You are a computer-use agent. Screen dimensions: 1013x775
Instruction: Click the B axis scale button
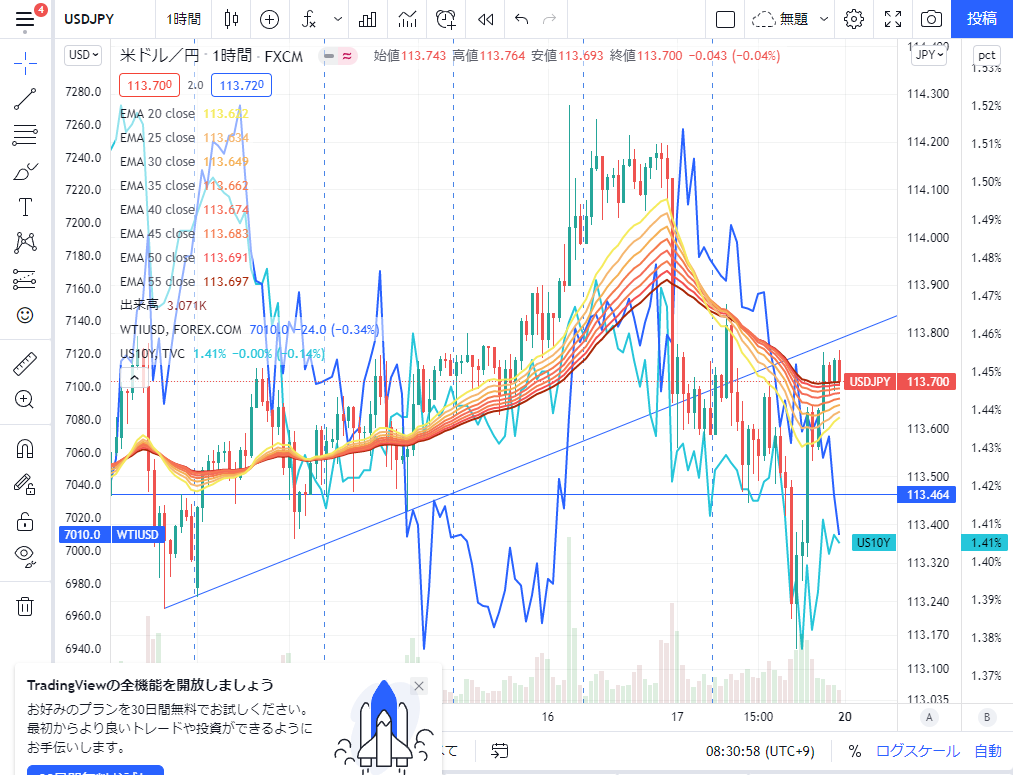[987, 717]
